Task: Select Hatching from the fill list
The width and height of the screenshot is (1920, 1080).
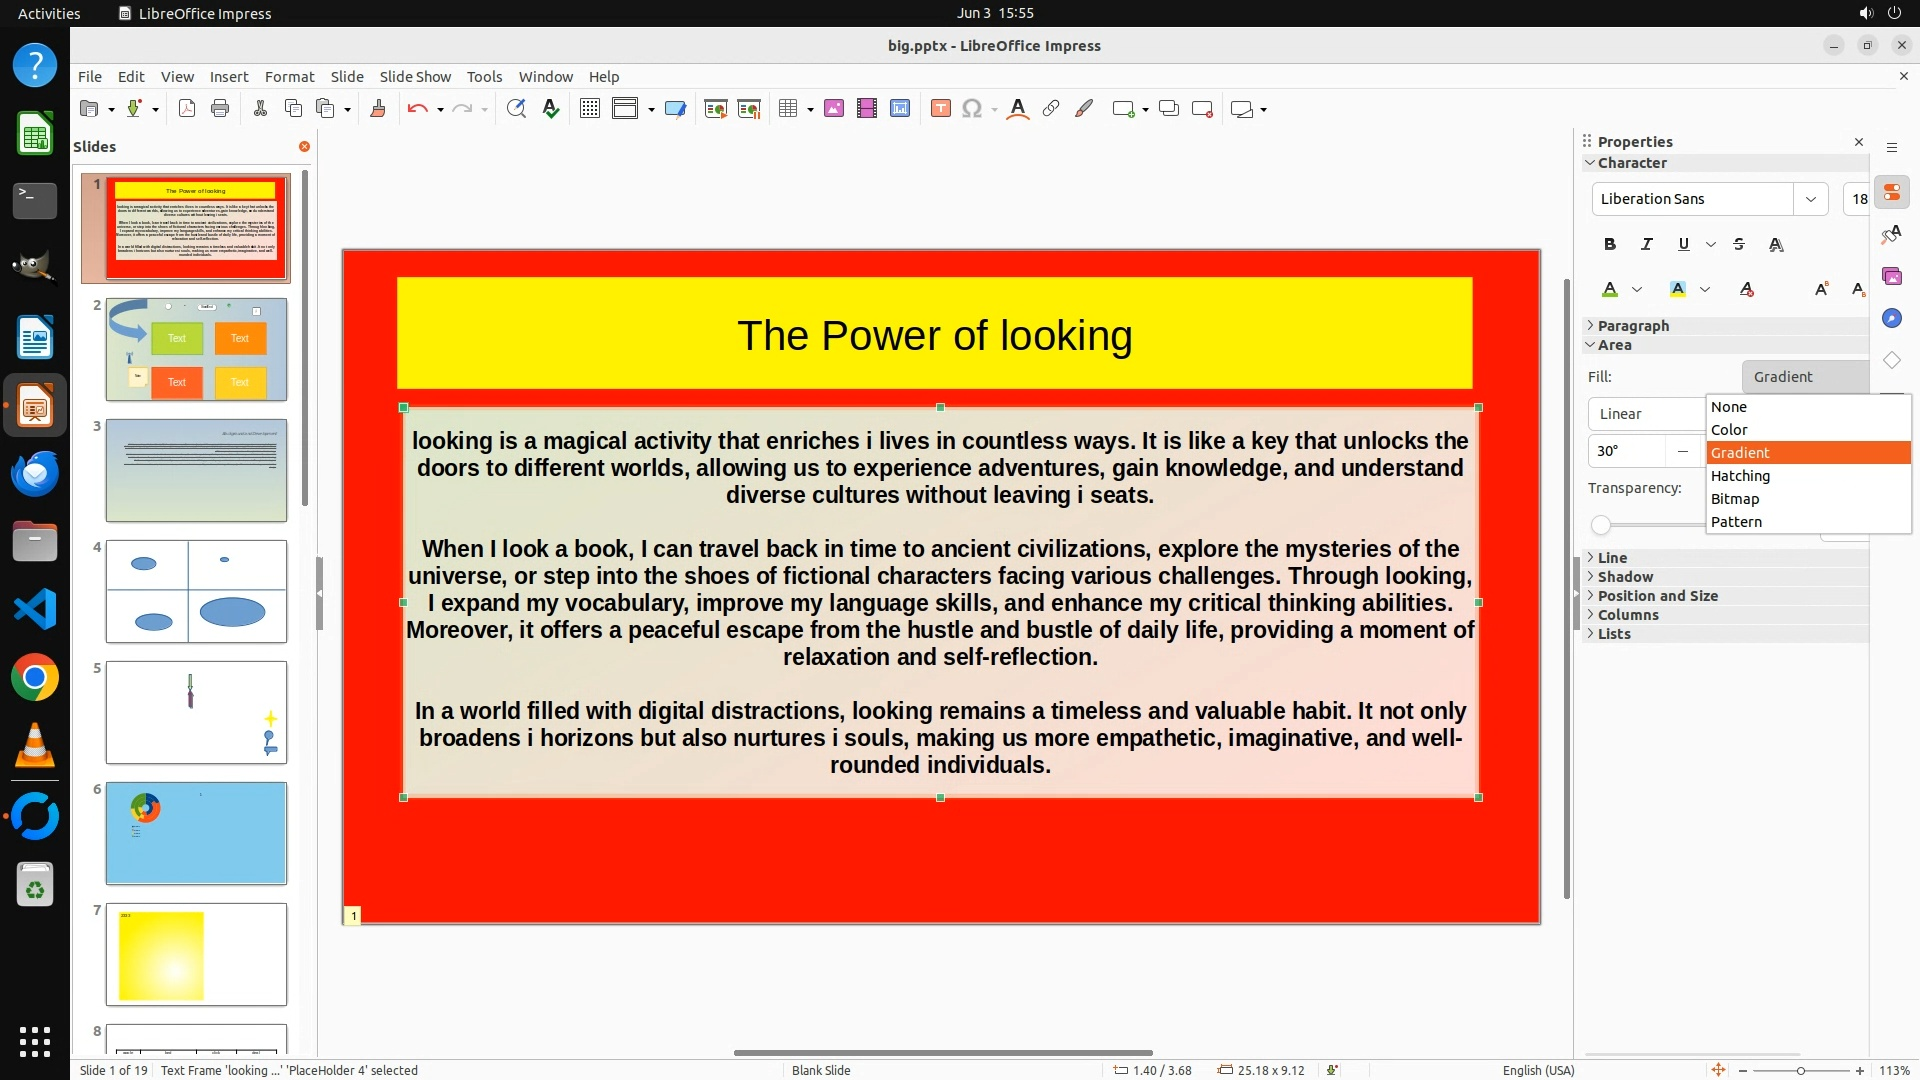Action: (x=1740, y=476)
